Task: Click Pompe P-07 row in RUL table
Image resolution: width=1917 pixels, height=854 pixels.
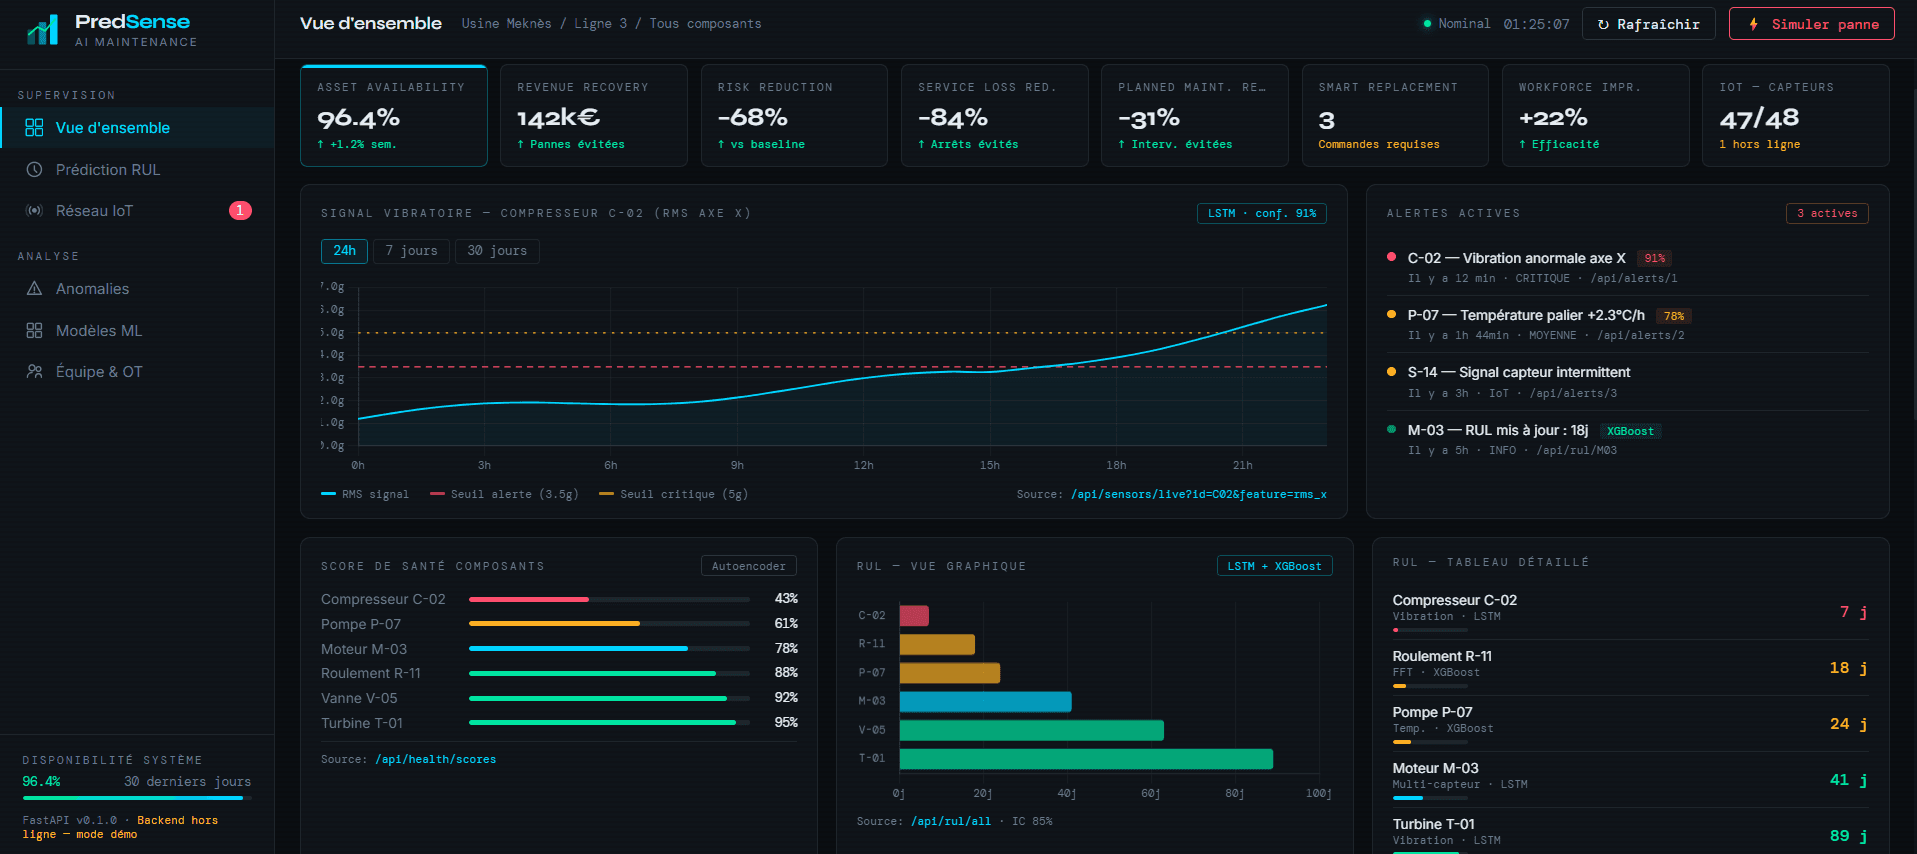Action: click(x=1630, y=723)
